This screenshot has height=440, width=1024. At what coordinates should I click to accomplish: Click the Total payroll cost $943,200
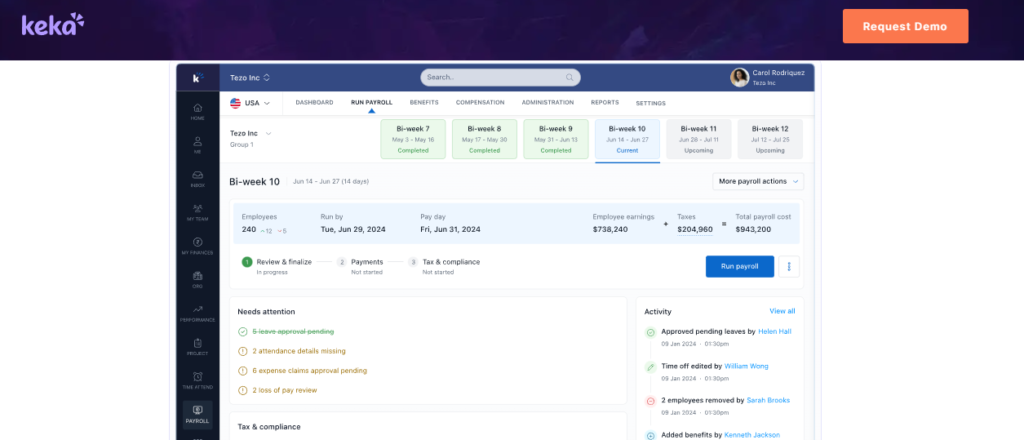tap(753, 230)
